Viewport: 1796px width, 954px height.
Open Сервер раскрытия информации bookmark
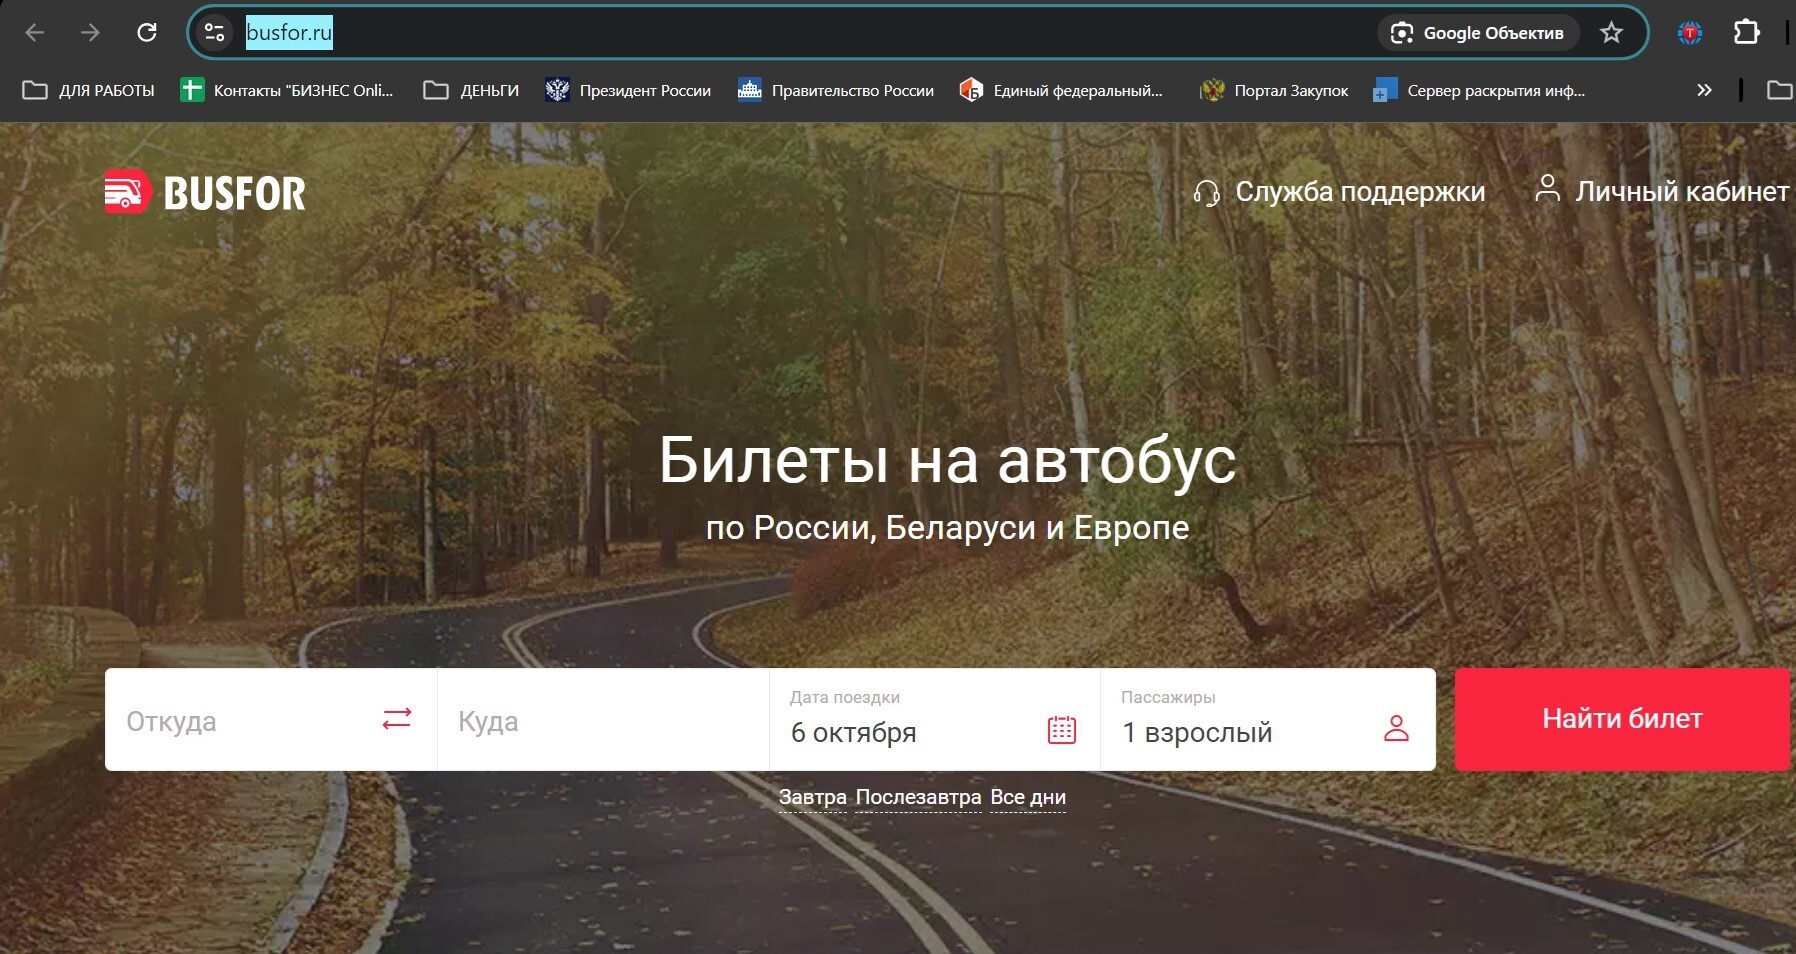point(1479,90)
